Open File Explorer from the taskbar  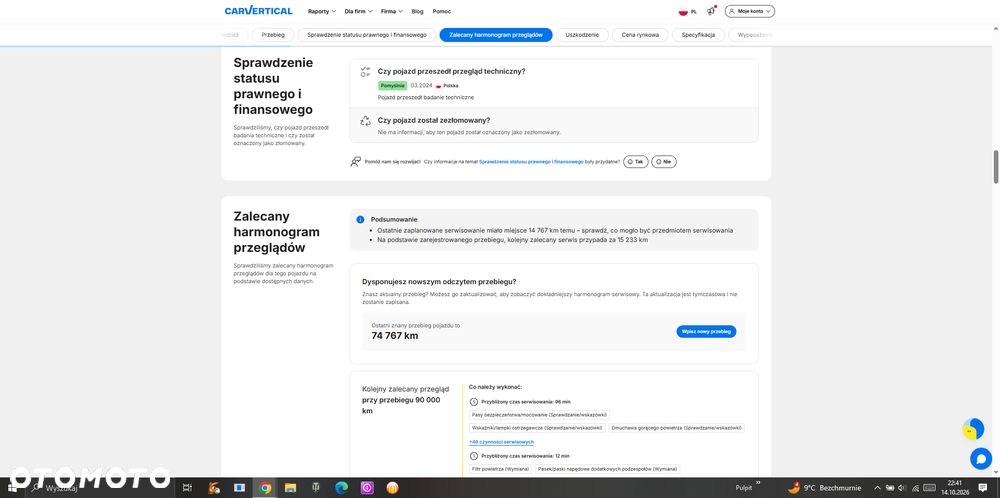coord(290,488)
